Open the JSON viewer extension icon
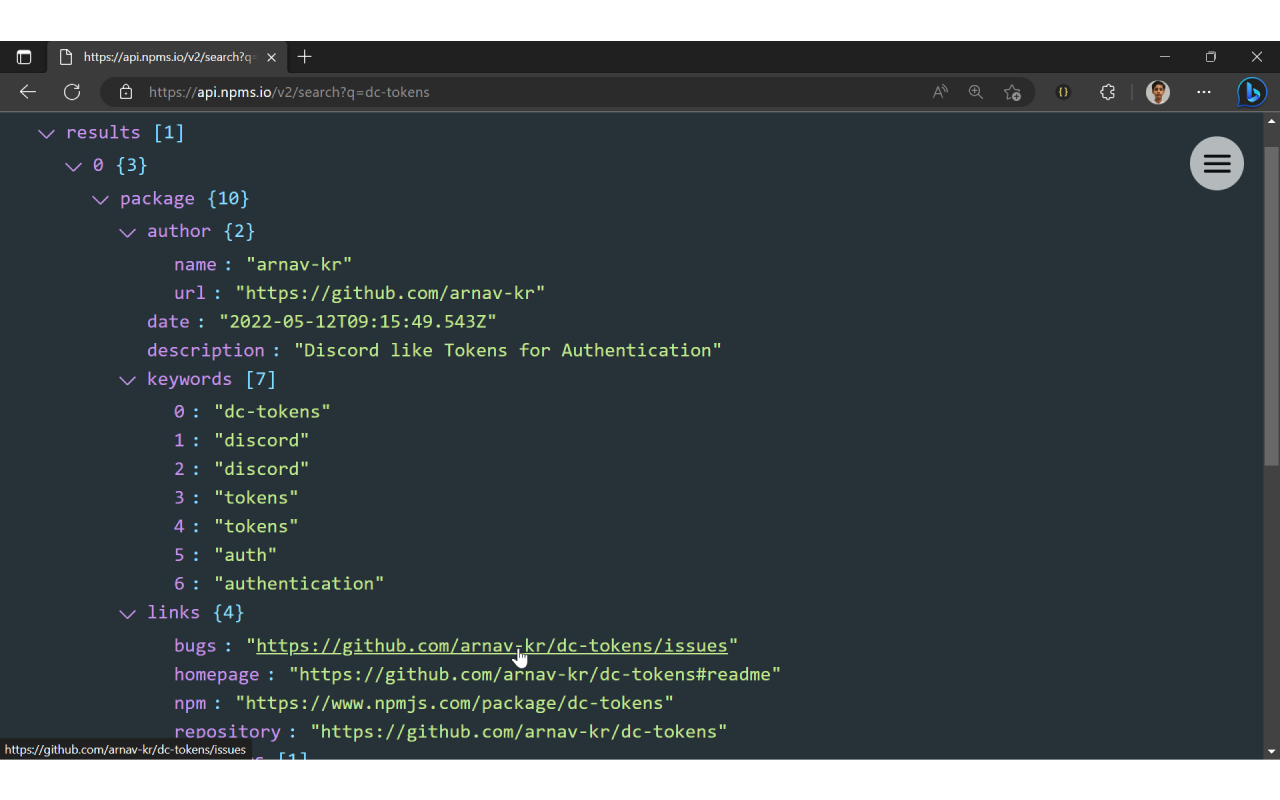 (1063, 92)
